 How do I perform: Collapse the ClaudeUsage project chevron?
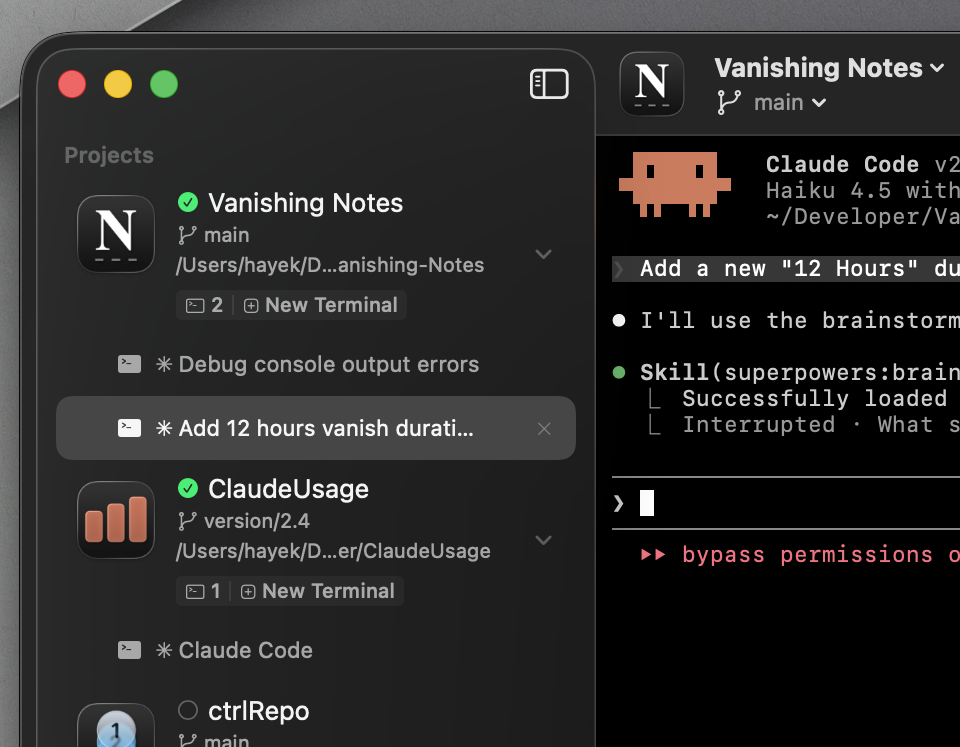pos(544,540)
